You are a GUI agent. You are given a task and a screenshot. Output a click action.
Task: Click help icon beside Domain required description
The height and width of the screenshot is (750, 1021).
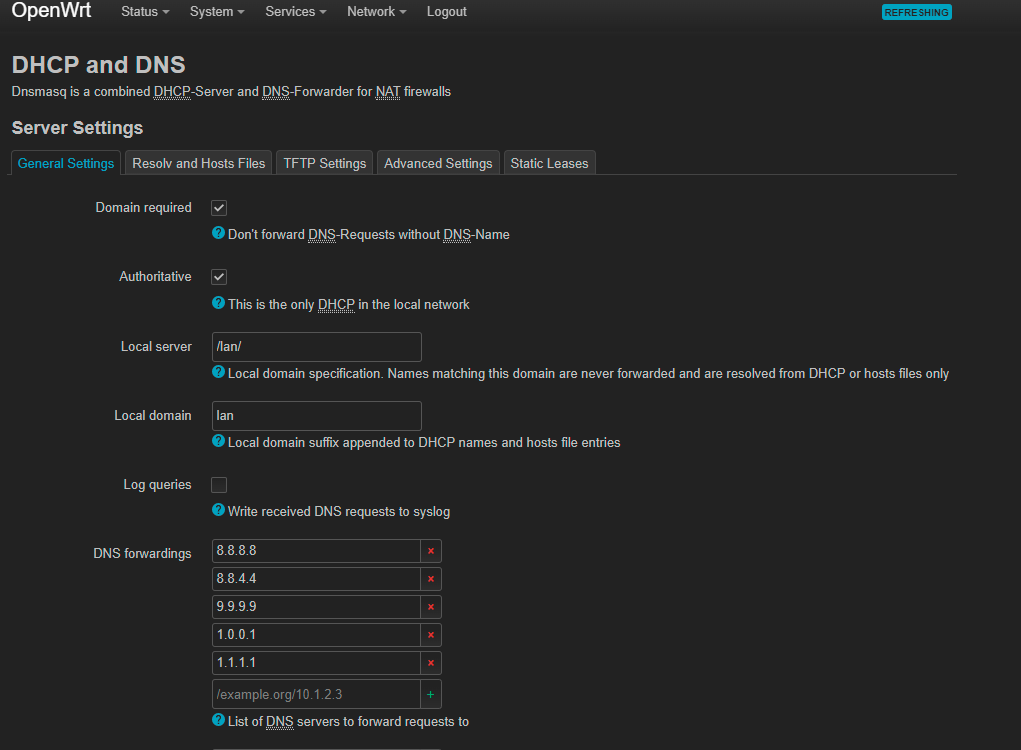pyautogui.click(x=218, y=234)
